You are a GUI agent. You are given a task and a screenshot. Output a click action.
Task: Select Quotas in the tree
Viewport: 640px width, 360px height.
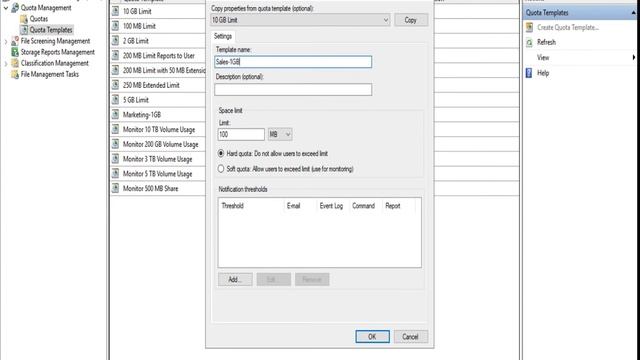(39, 19)
